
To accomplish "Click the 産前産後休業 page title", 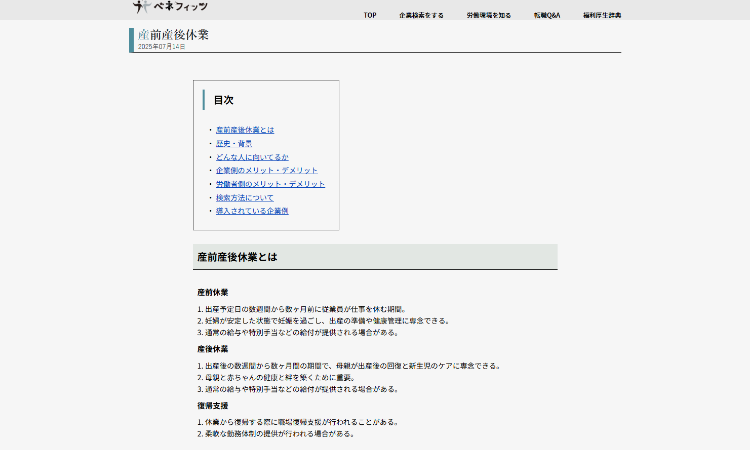I will [173, 35].
